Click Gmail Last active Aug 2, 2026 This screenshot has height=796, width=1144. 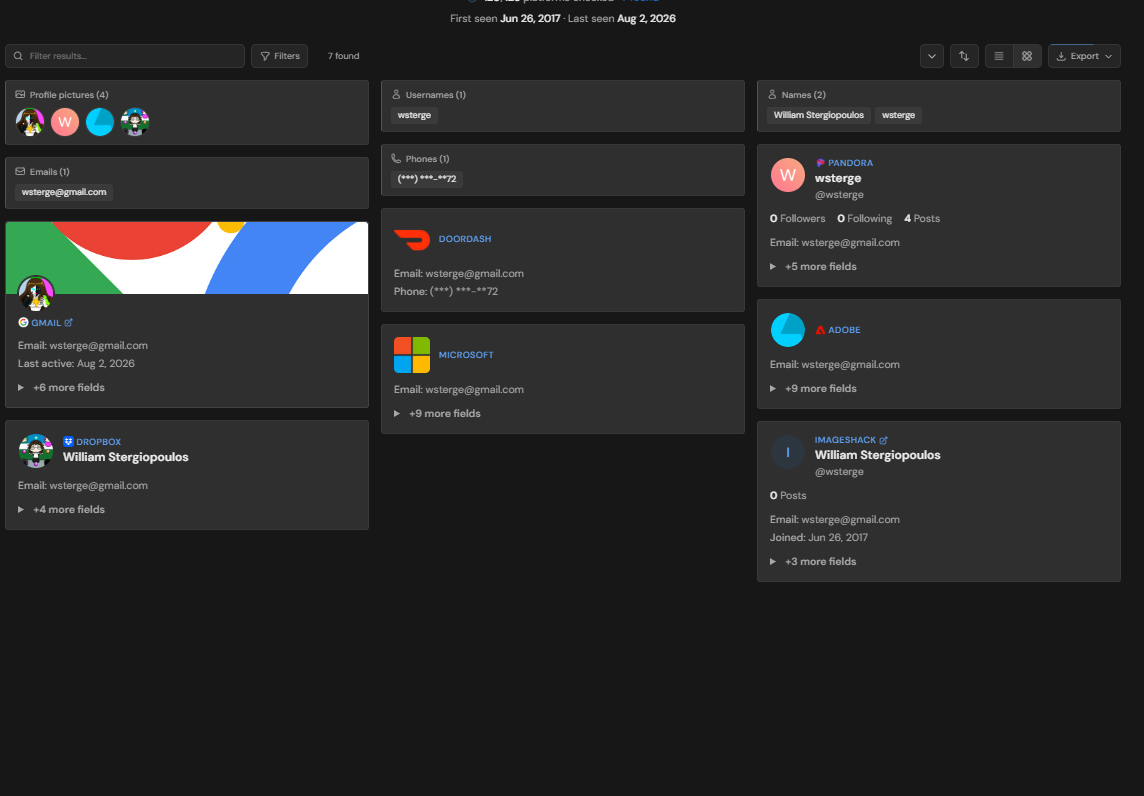[77, 363]
